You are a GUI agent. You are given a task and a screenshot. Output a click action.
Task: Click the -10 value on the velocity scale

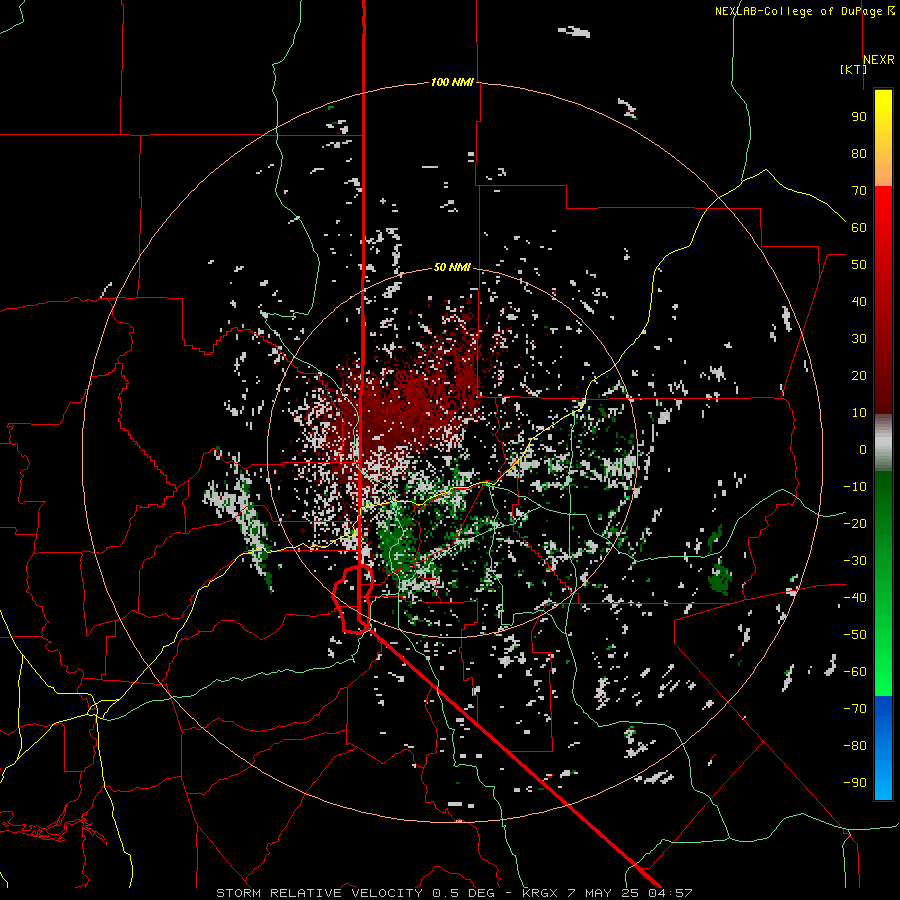[855, 487]
